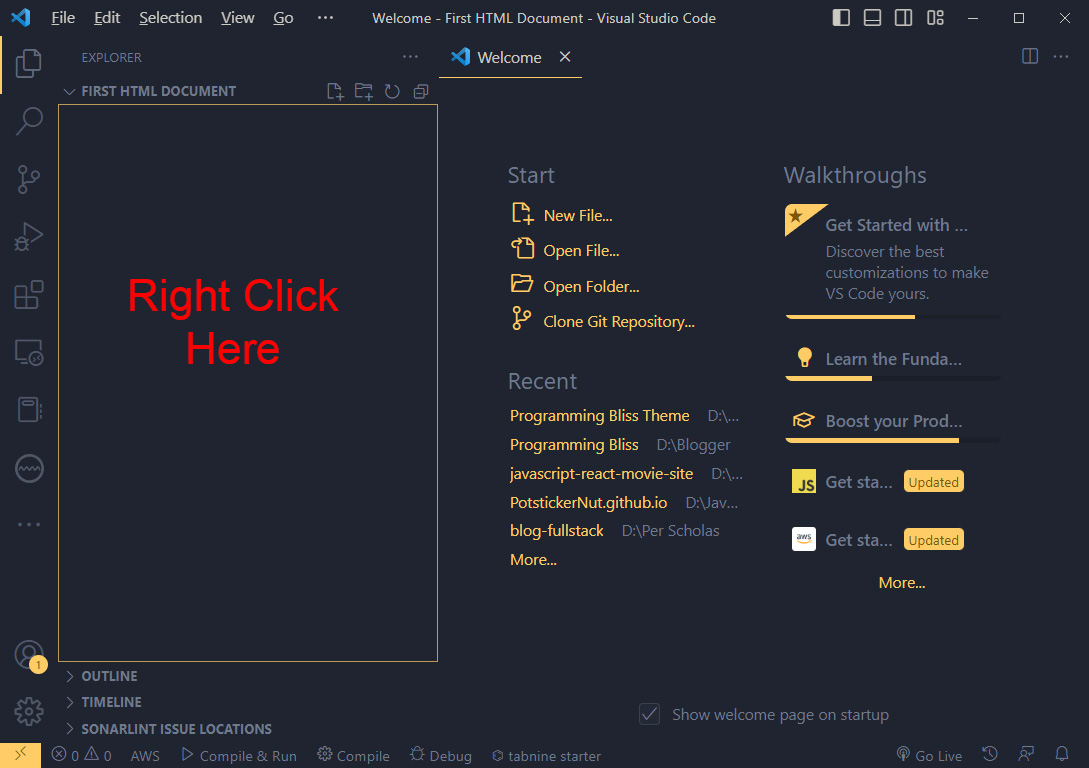The image size is (1089, 768).
Task: Open the Manage gear icon
Action: click(28, 712)
